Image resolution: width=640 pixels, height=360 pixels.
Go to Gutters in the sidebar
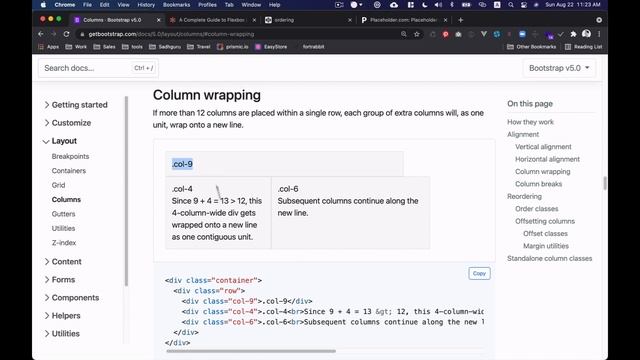click(x=63, y=214)
